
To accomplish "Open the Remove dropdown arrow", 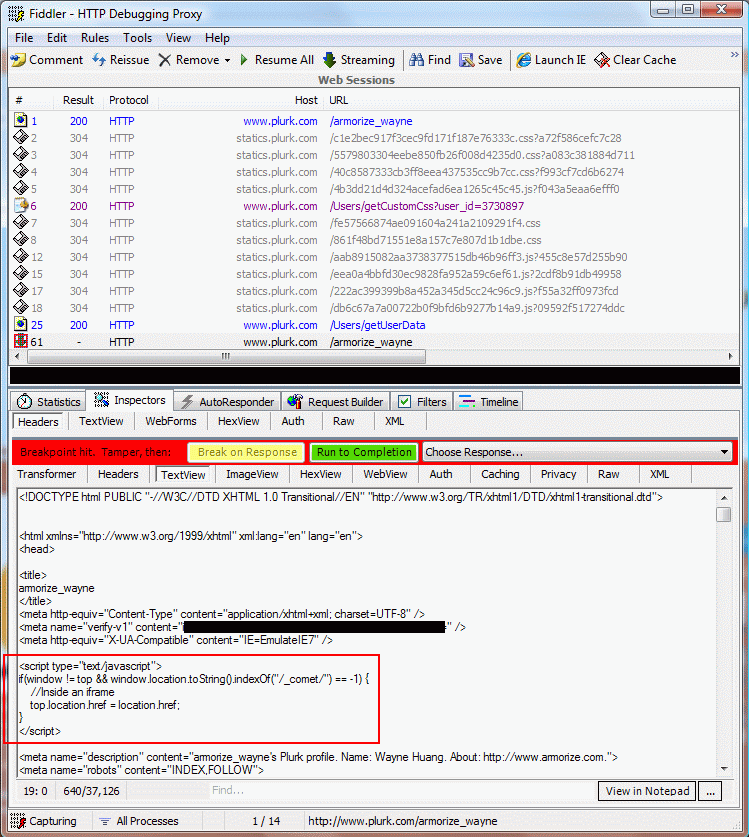I will click(x=227, y=60).
